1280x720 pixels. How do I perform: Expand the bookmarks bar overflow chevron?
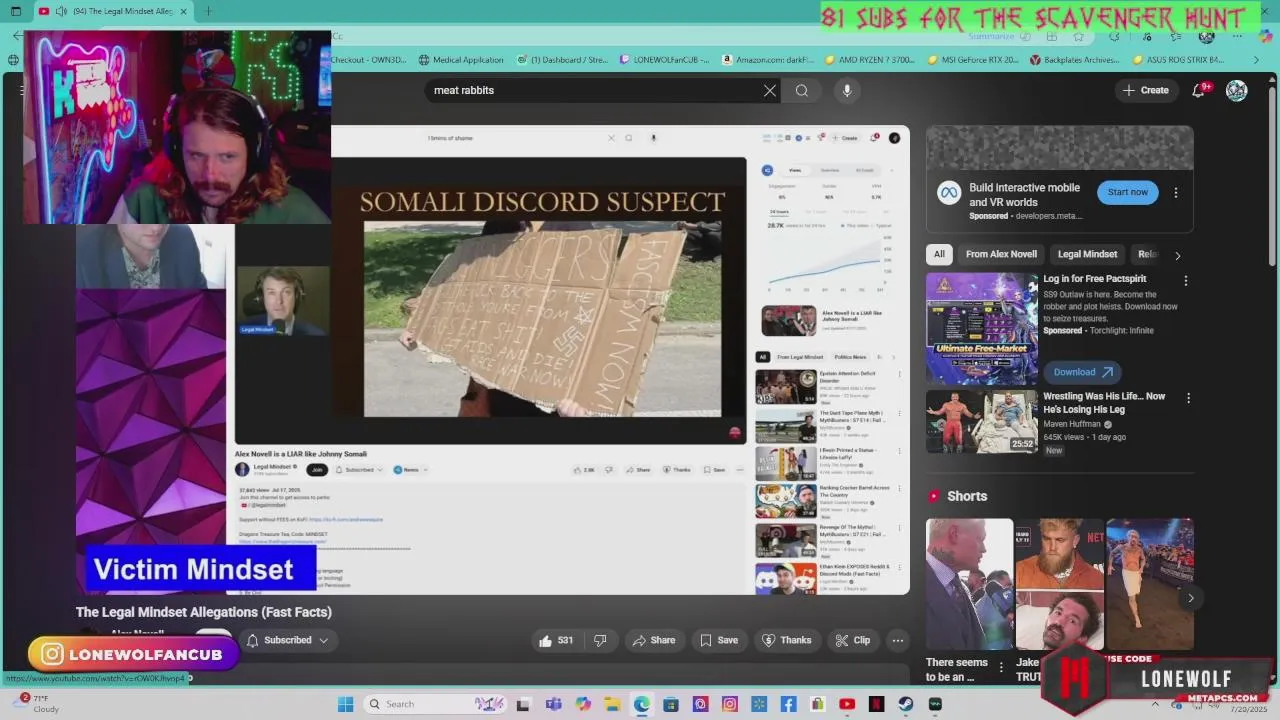click(x=1256, y=60)
